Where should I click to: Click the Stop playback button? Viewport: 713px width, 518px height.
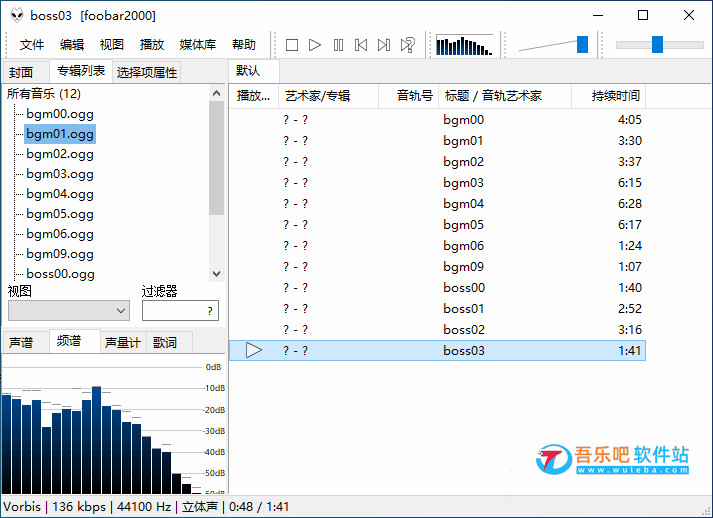click(x=291, y=45)
